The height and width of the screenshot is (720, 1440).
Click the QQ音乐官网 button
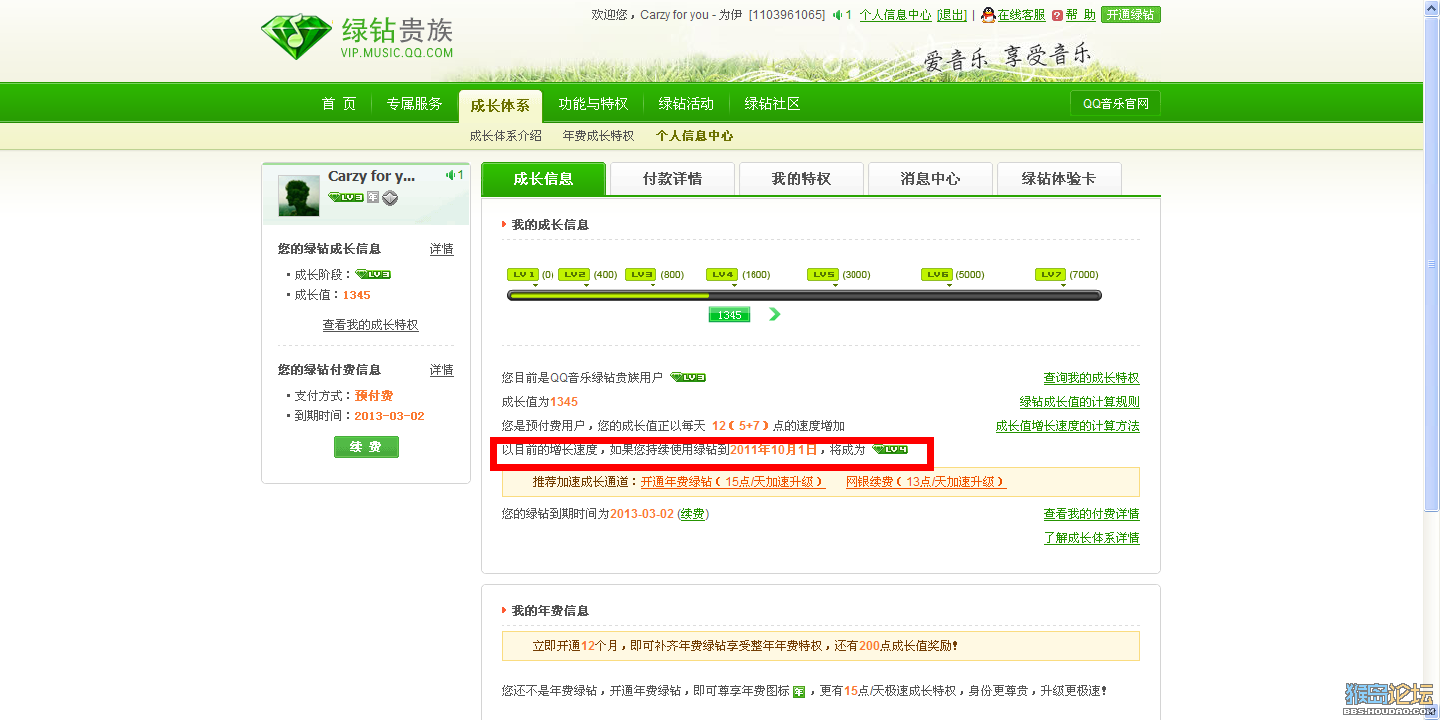[x=1115, y=103]
